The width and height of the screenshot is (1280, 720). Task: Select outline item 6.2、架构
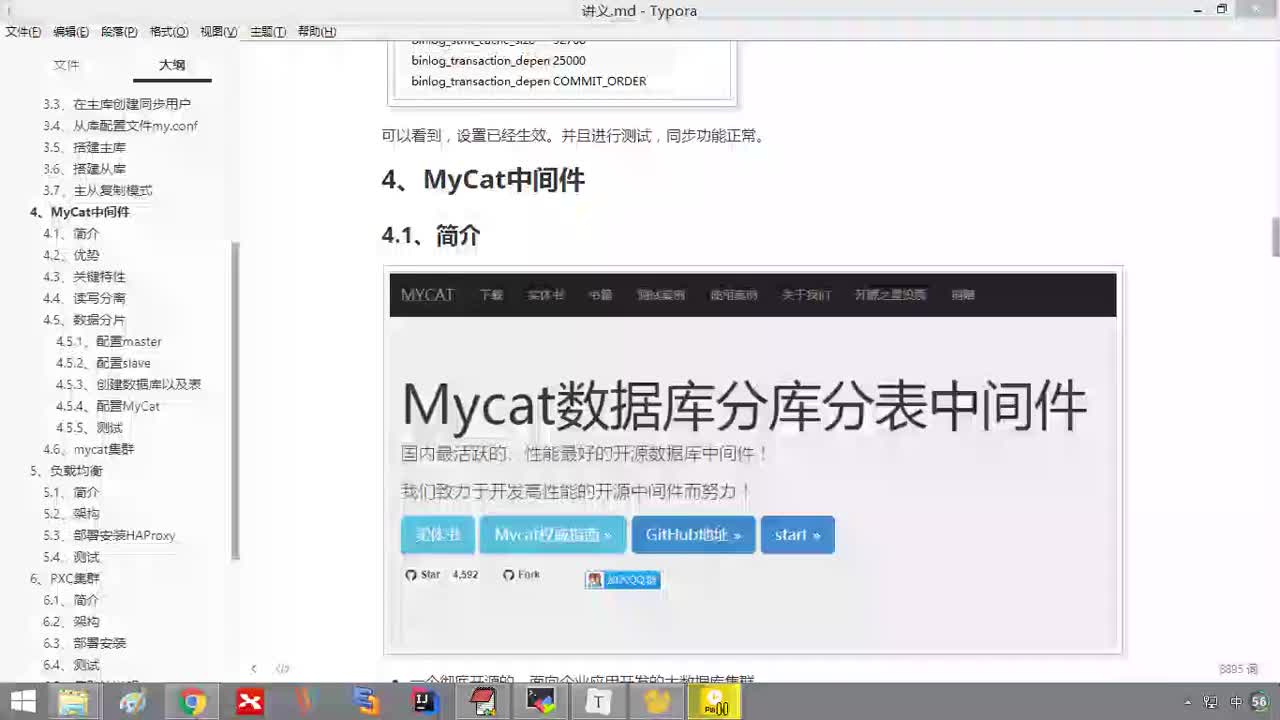coord(71,621)
